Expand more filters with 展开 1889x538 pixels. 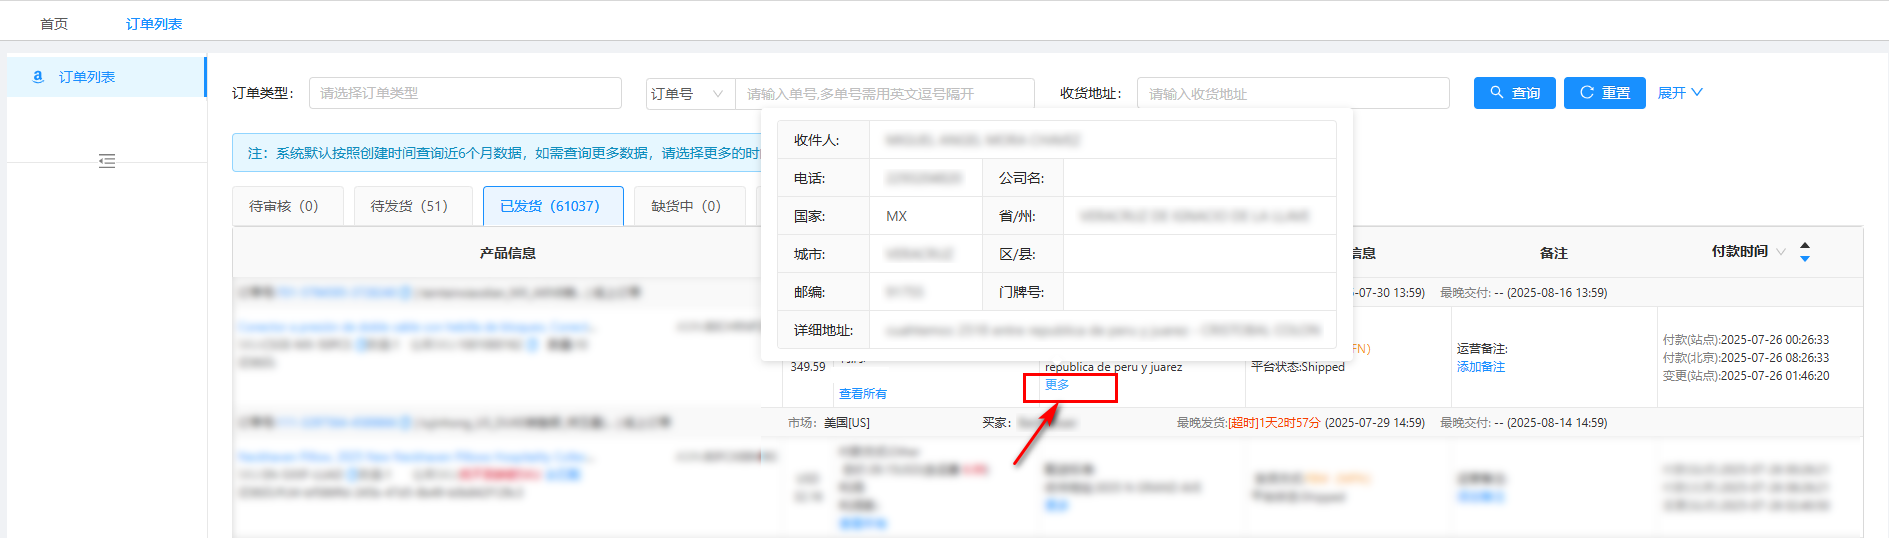1680,93
